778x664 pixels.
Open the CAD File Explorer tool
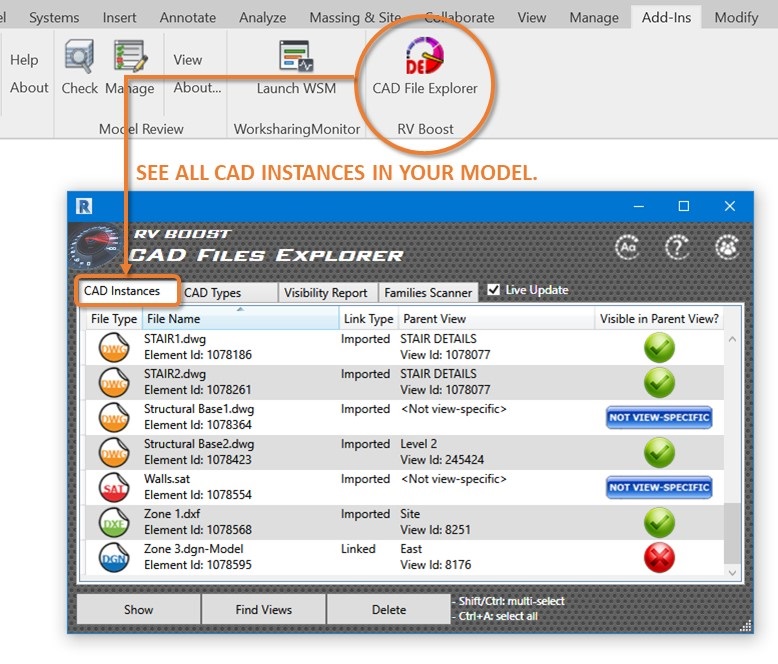(x=425, y=66)
